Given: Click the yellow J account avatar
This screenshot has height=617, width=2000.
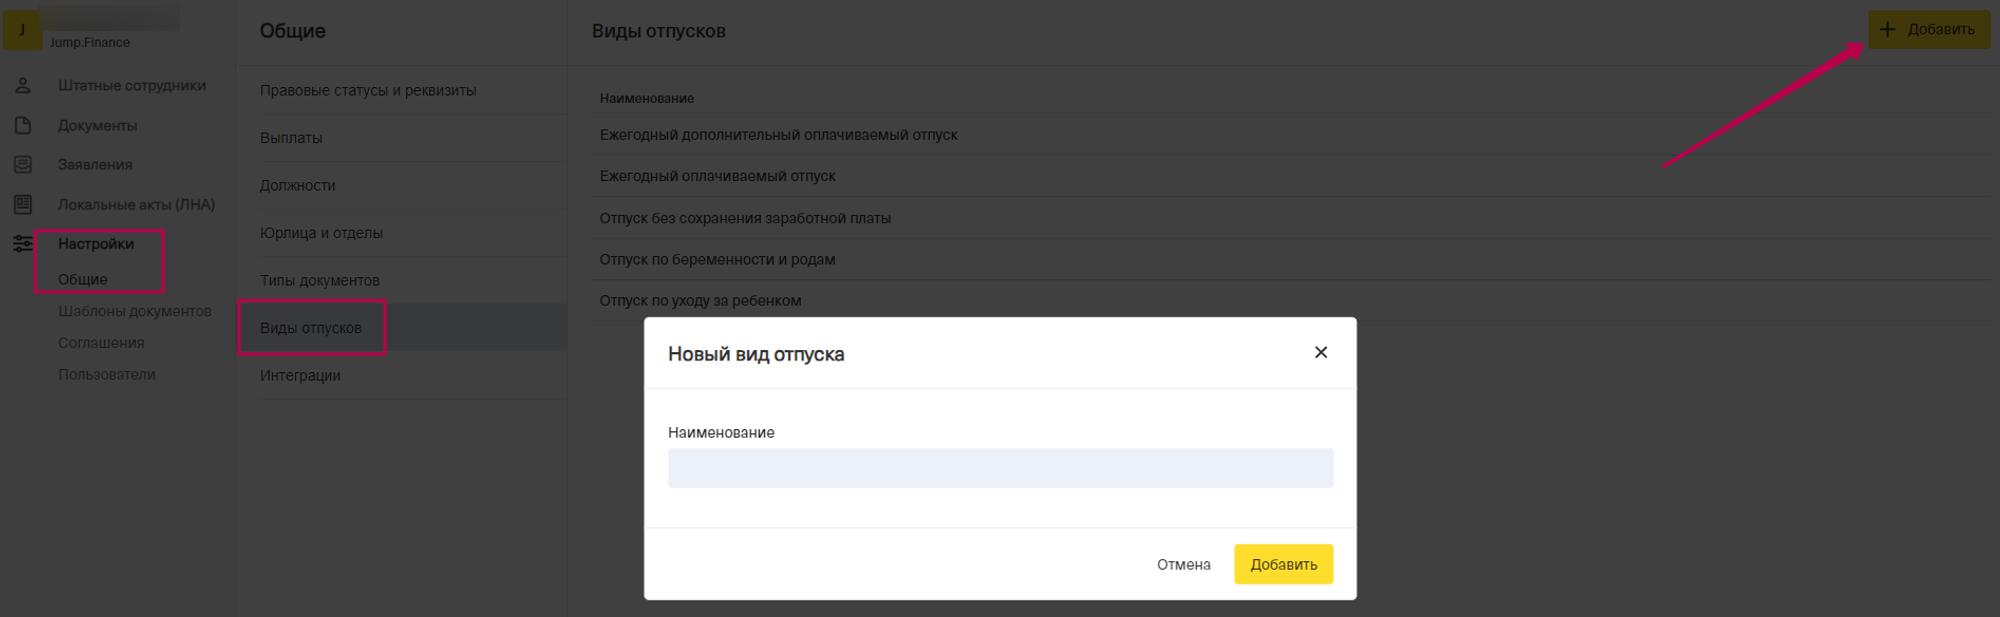Looking at the screenshot, I should coord(22,30).
